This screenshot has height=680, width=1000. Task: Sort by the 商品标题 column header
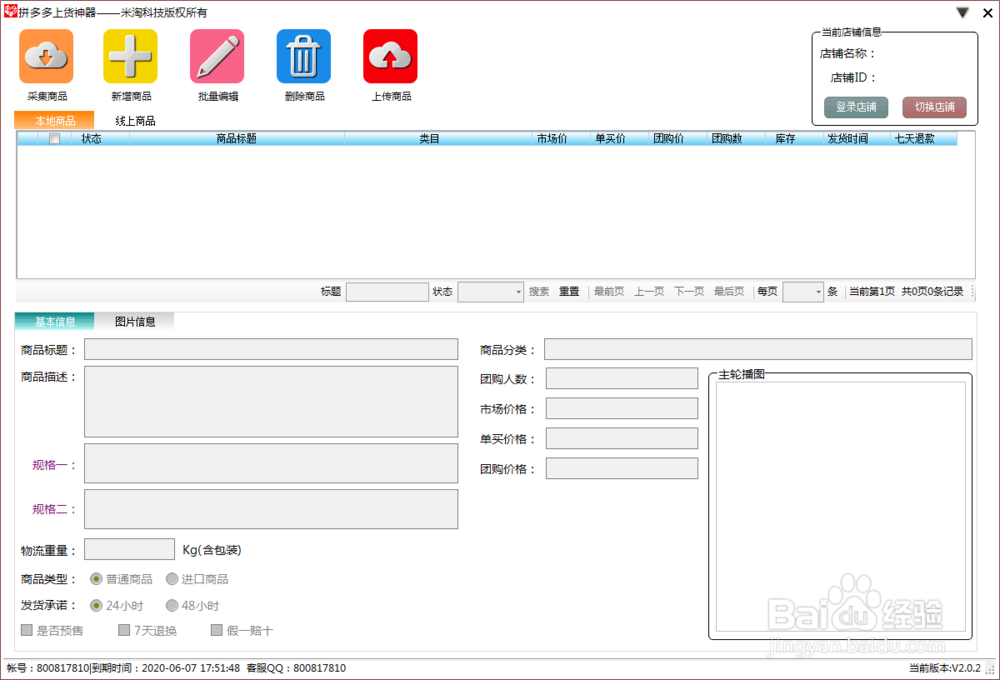[x=237, y=138]
